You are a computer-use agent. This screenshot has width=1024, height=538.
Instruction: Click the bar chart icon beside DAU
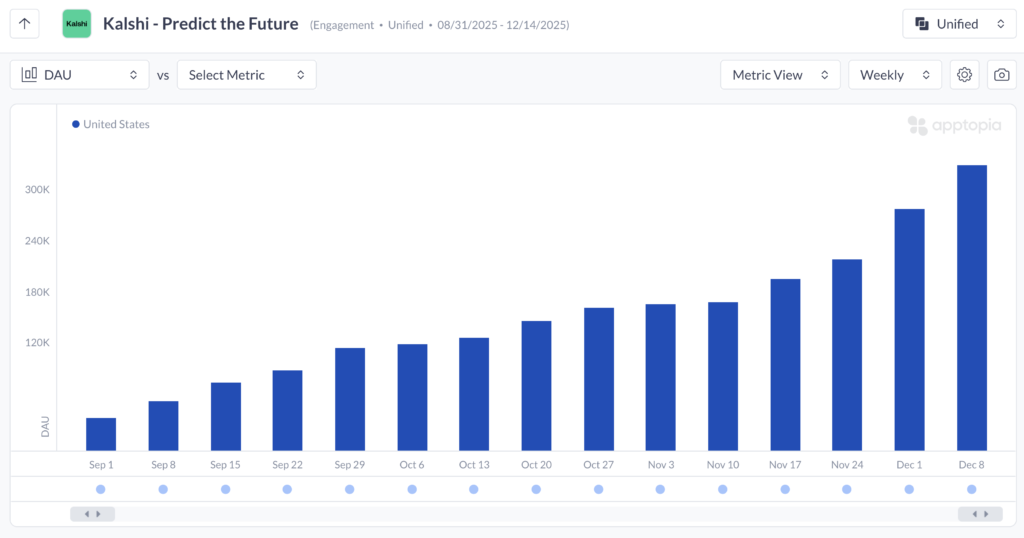pos(29,75)
